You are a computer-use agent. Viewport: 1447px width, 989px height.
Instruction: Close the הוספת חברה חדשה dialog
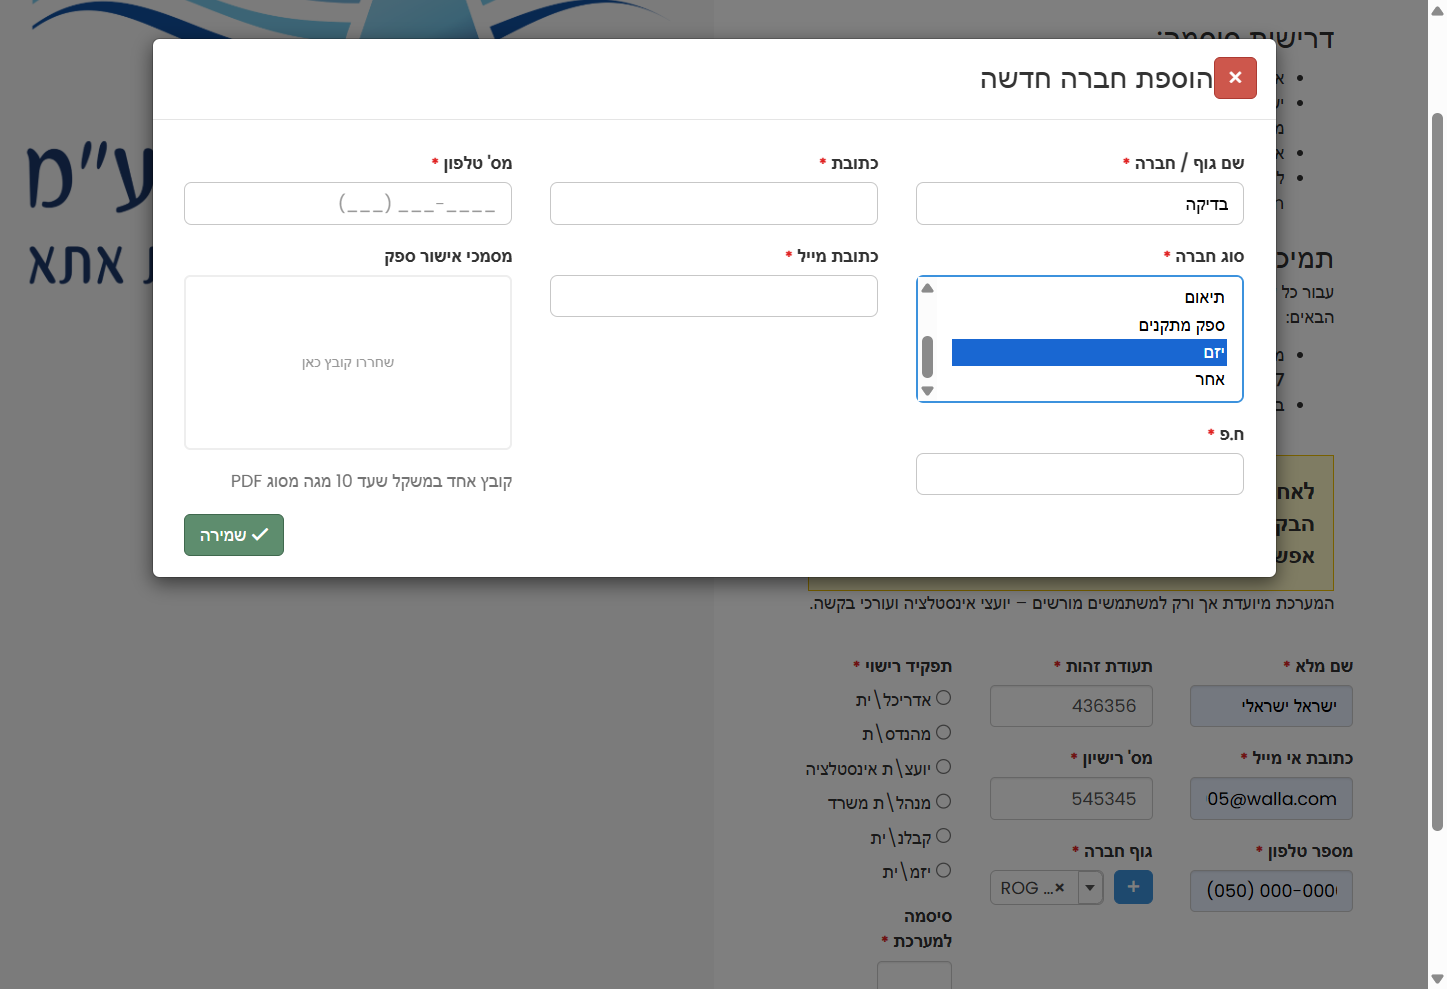[1235, 78]
